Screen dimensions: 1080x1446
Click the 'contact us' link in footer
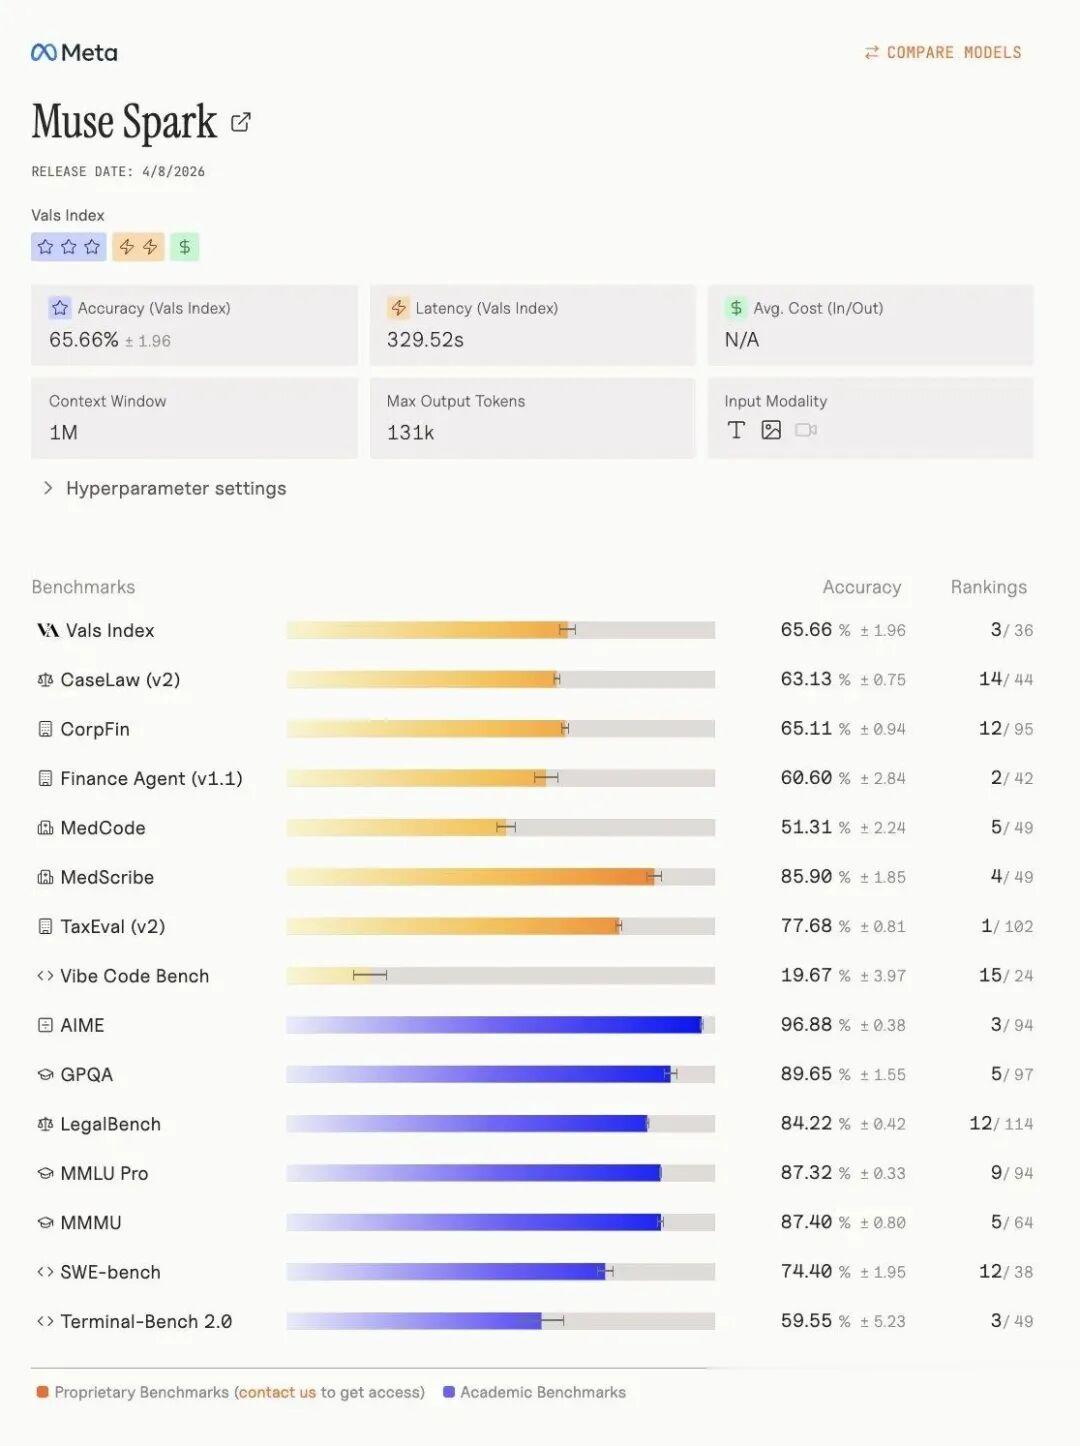click(277, 1392)
